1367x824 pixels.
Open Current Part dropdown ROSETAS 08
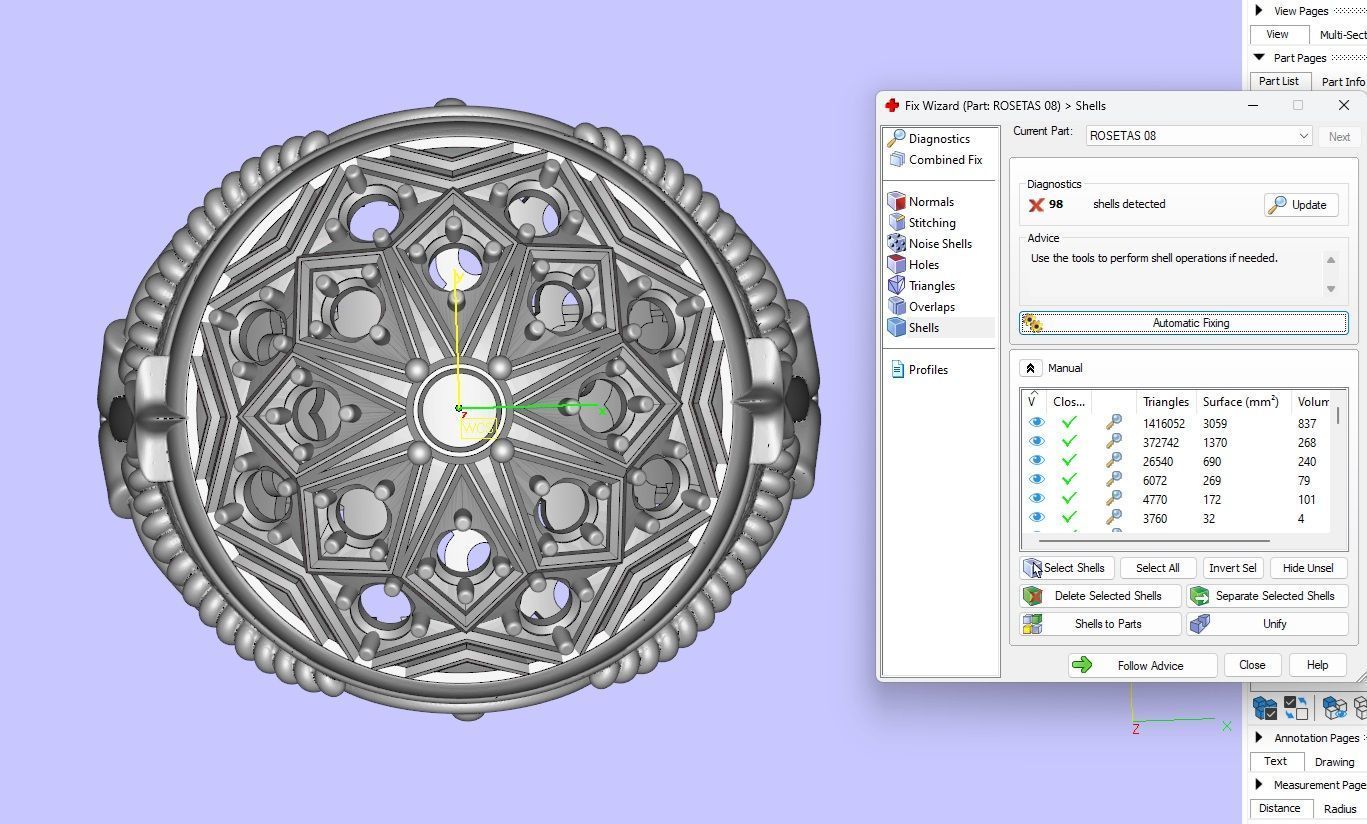[x=1199, y=136]
